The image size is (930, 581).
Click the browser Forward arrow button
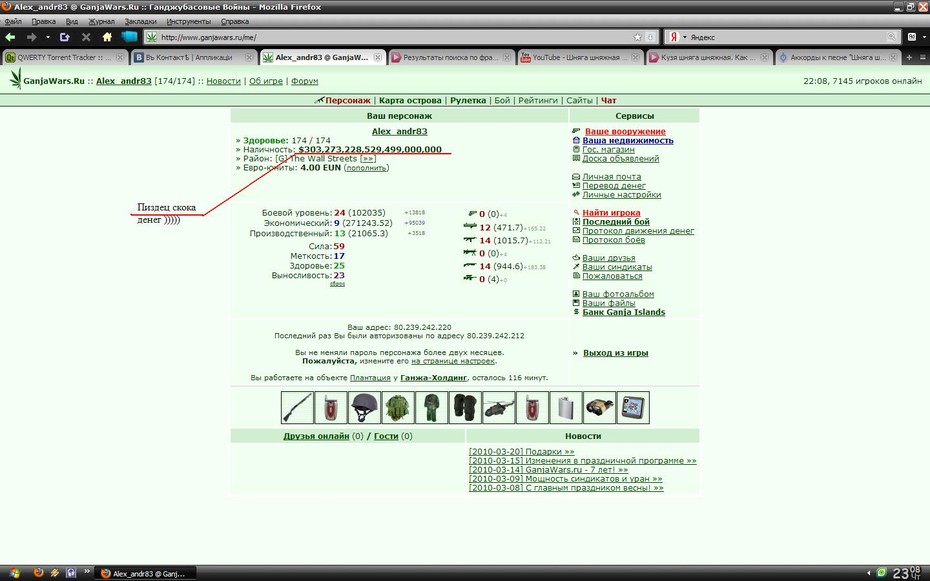(31, 37)
